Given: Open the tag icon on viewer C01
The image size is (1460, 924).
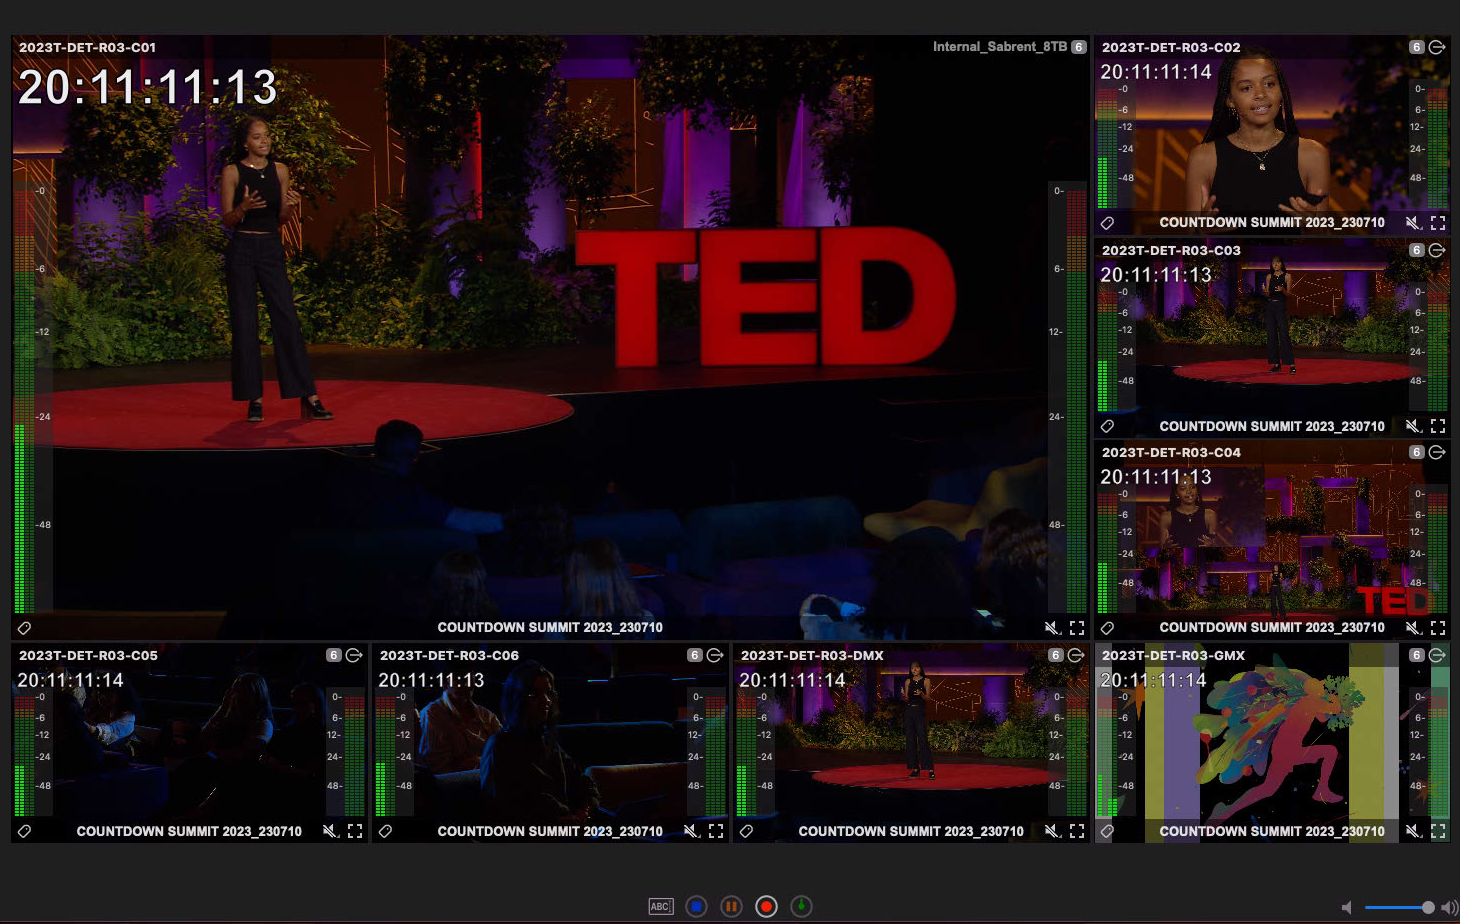Looking at the screenshot, I should pos(25,628).
